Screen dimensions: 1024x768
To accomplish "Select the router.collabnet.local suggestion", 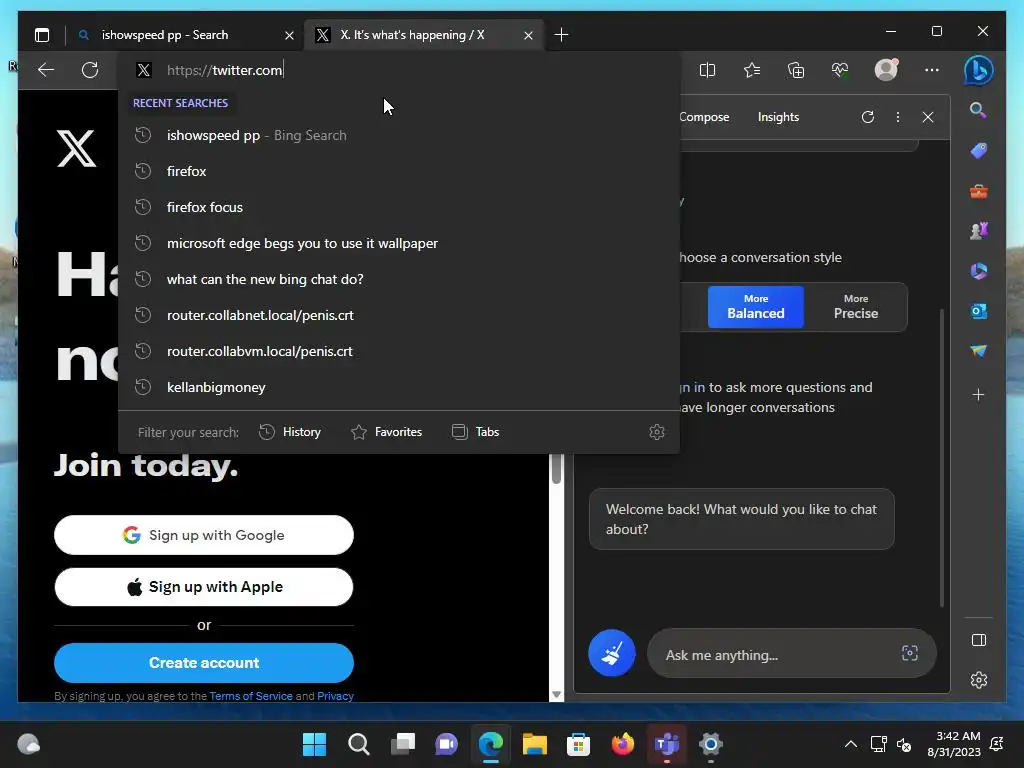I will point(398,315).
